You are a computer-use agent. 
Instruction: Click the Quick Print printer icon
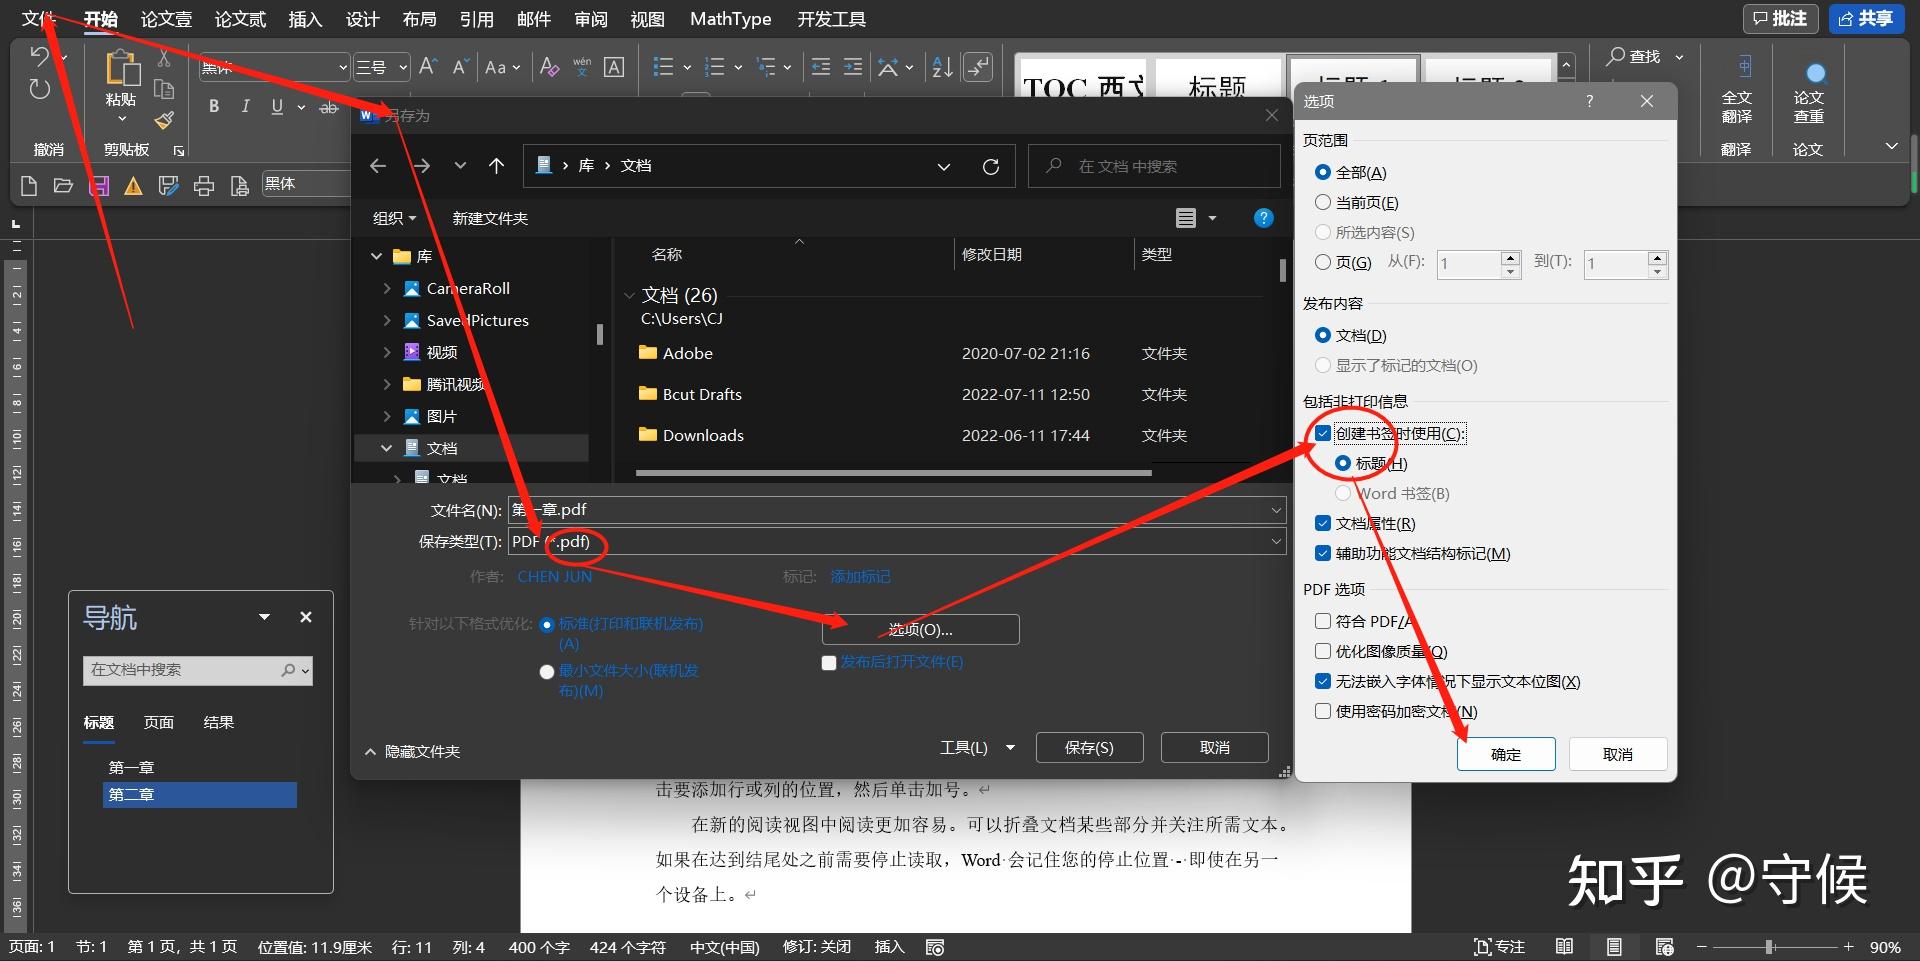click(x=204, y=185)
